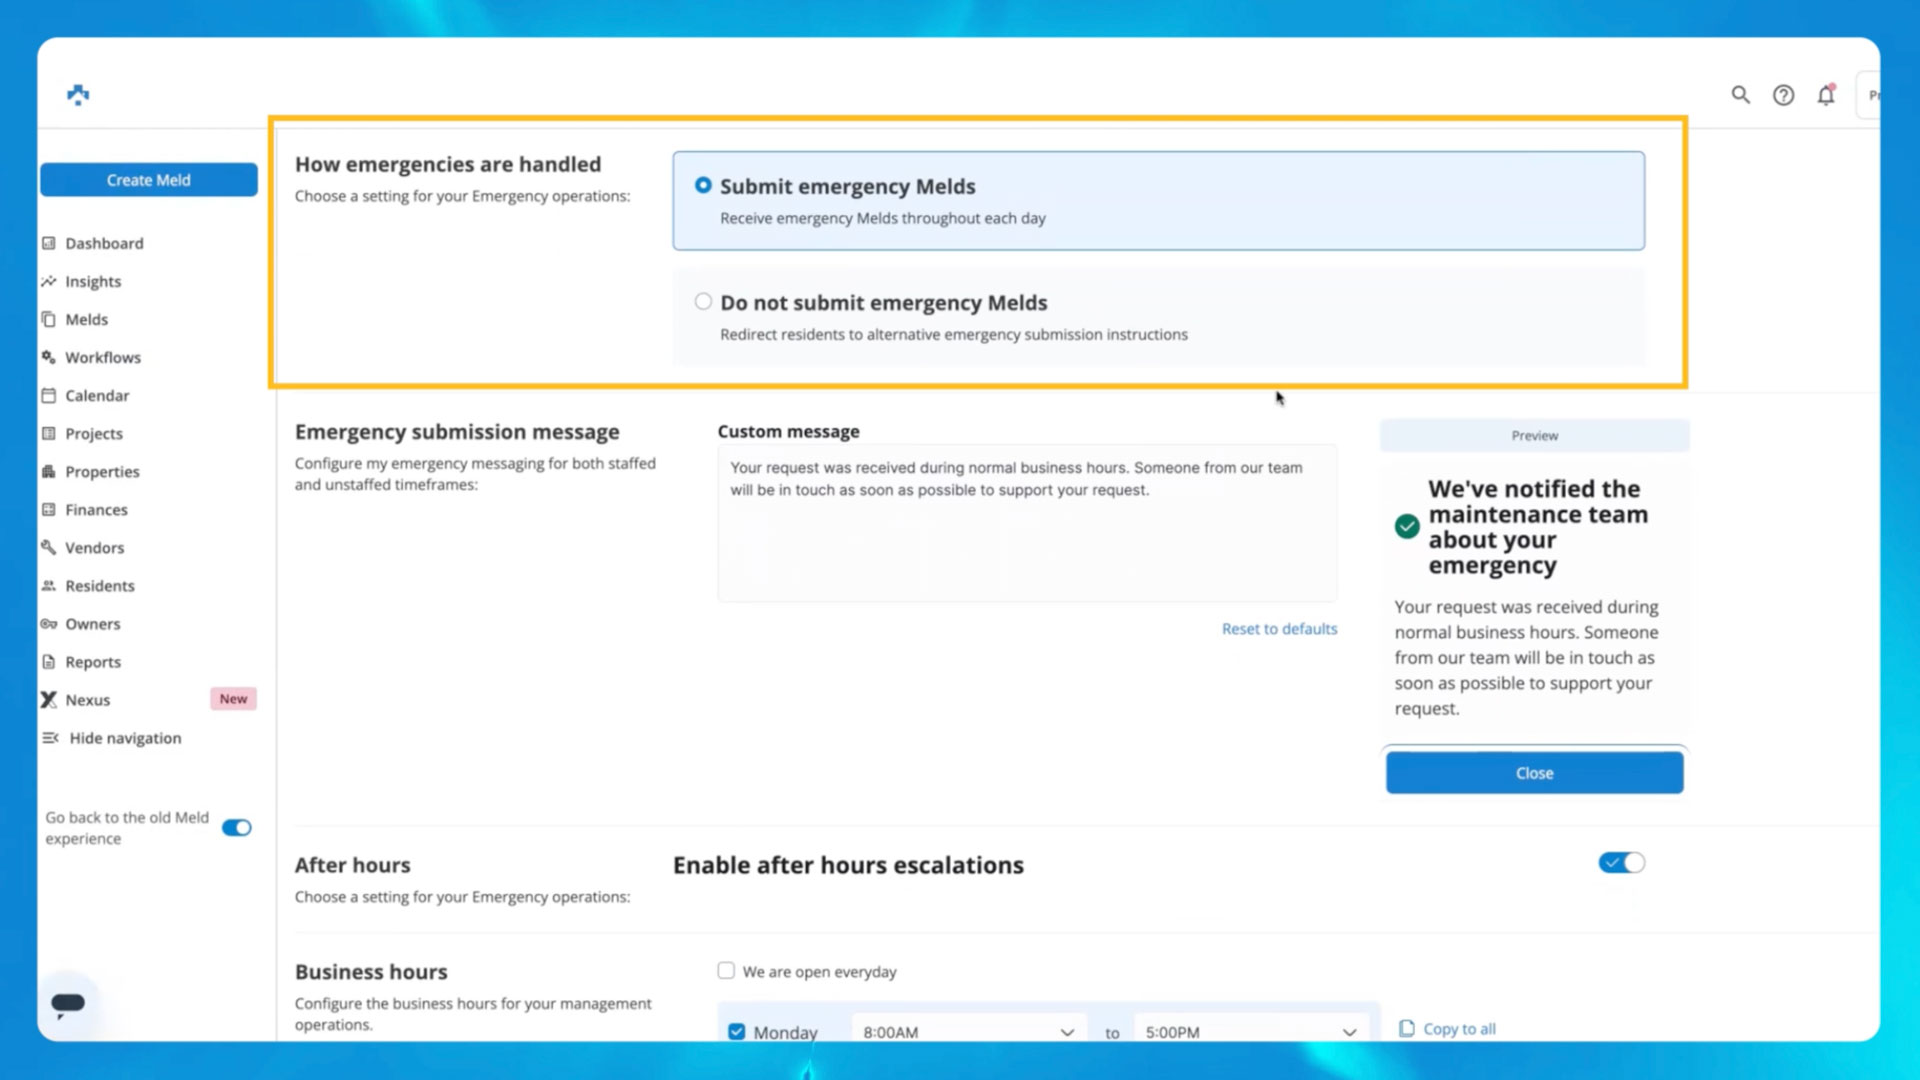The image size is (1920, 1080).
Task: Navigate to Properties in the sidebar
Action: coord(102,471)
